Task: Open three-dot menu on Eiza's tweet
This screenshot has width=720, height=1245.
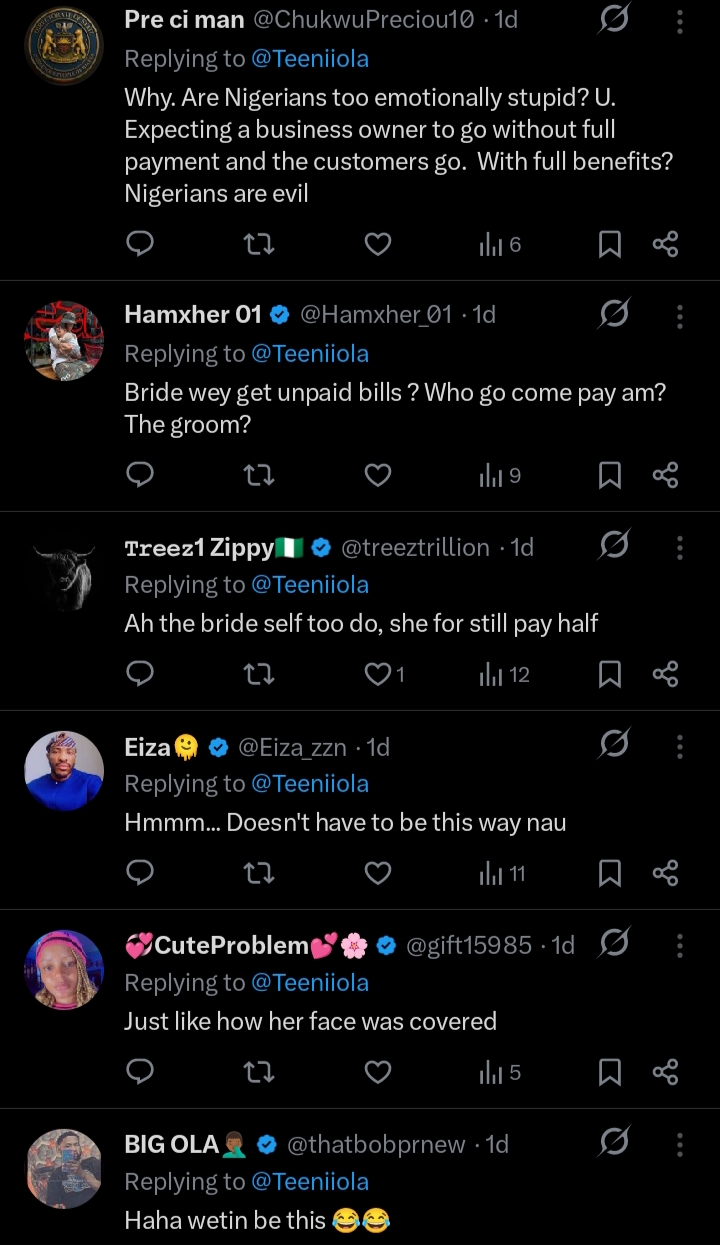Action: tap(679, 747)
